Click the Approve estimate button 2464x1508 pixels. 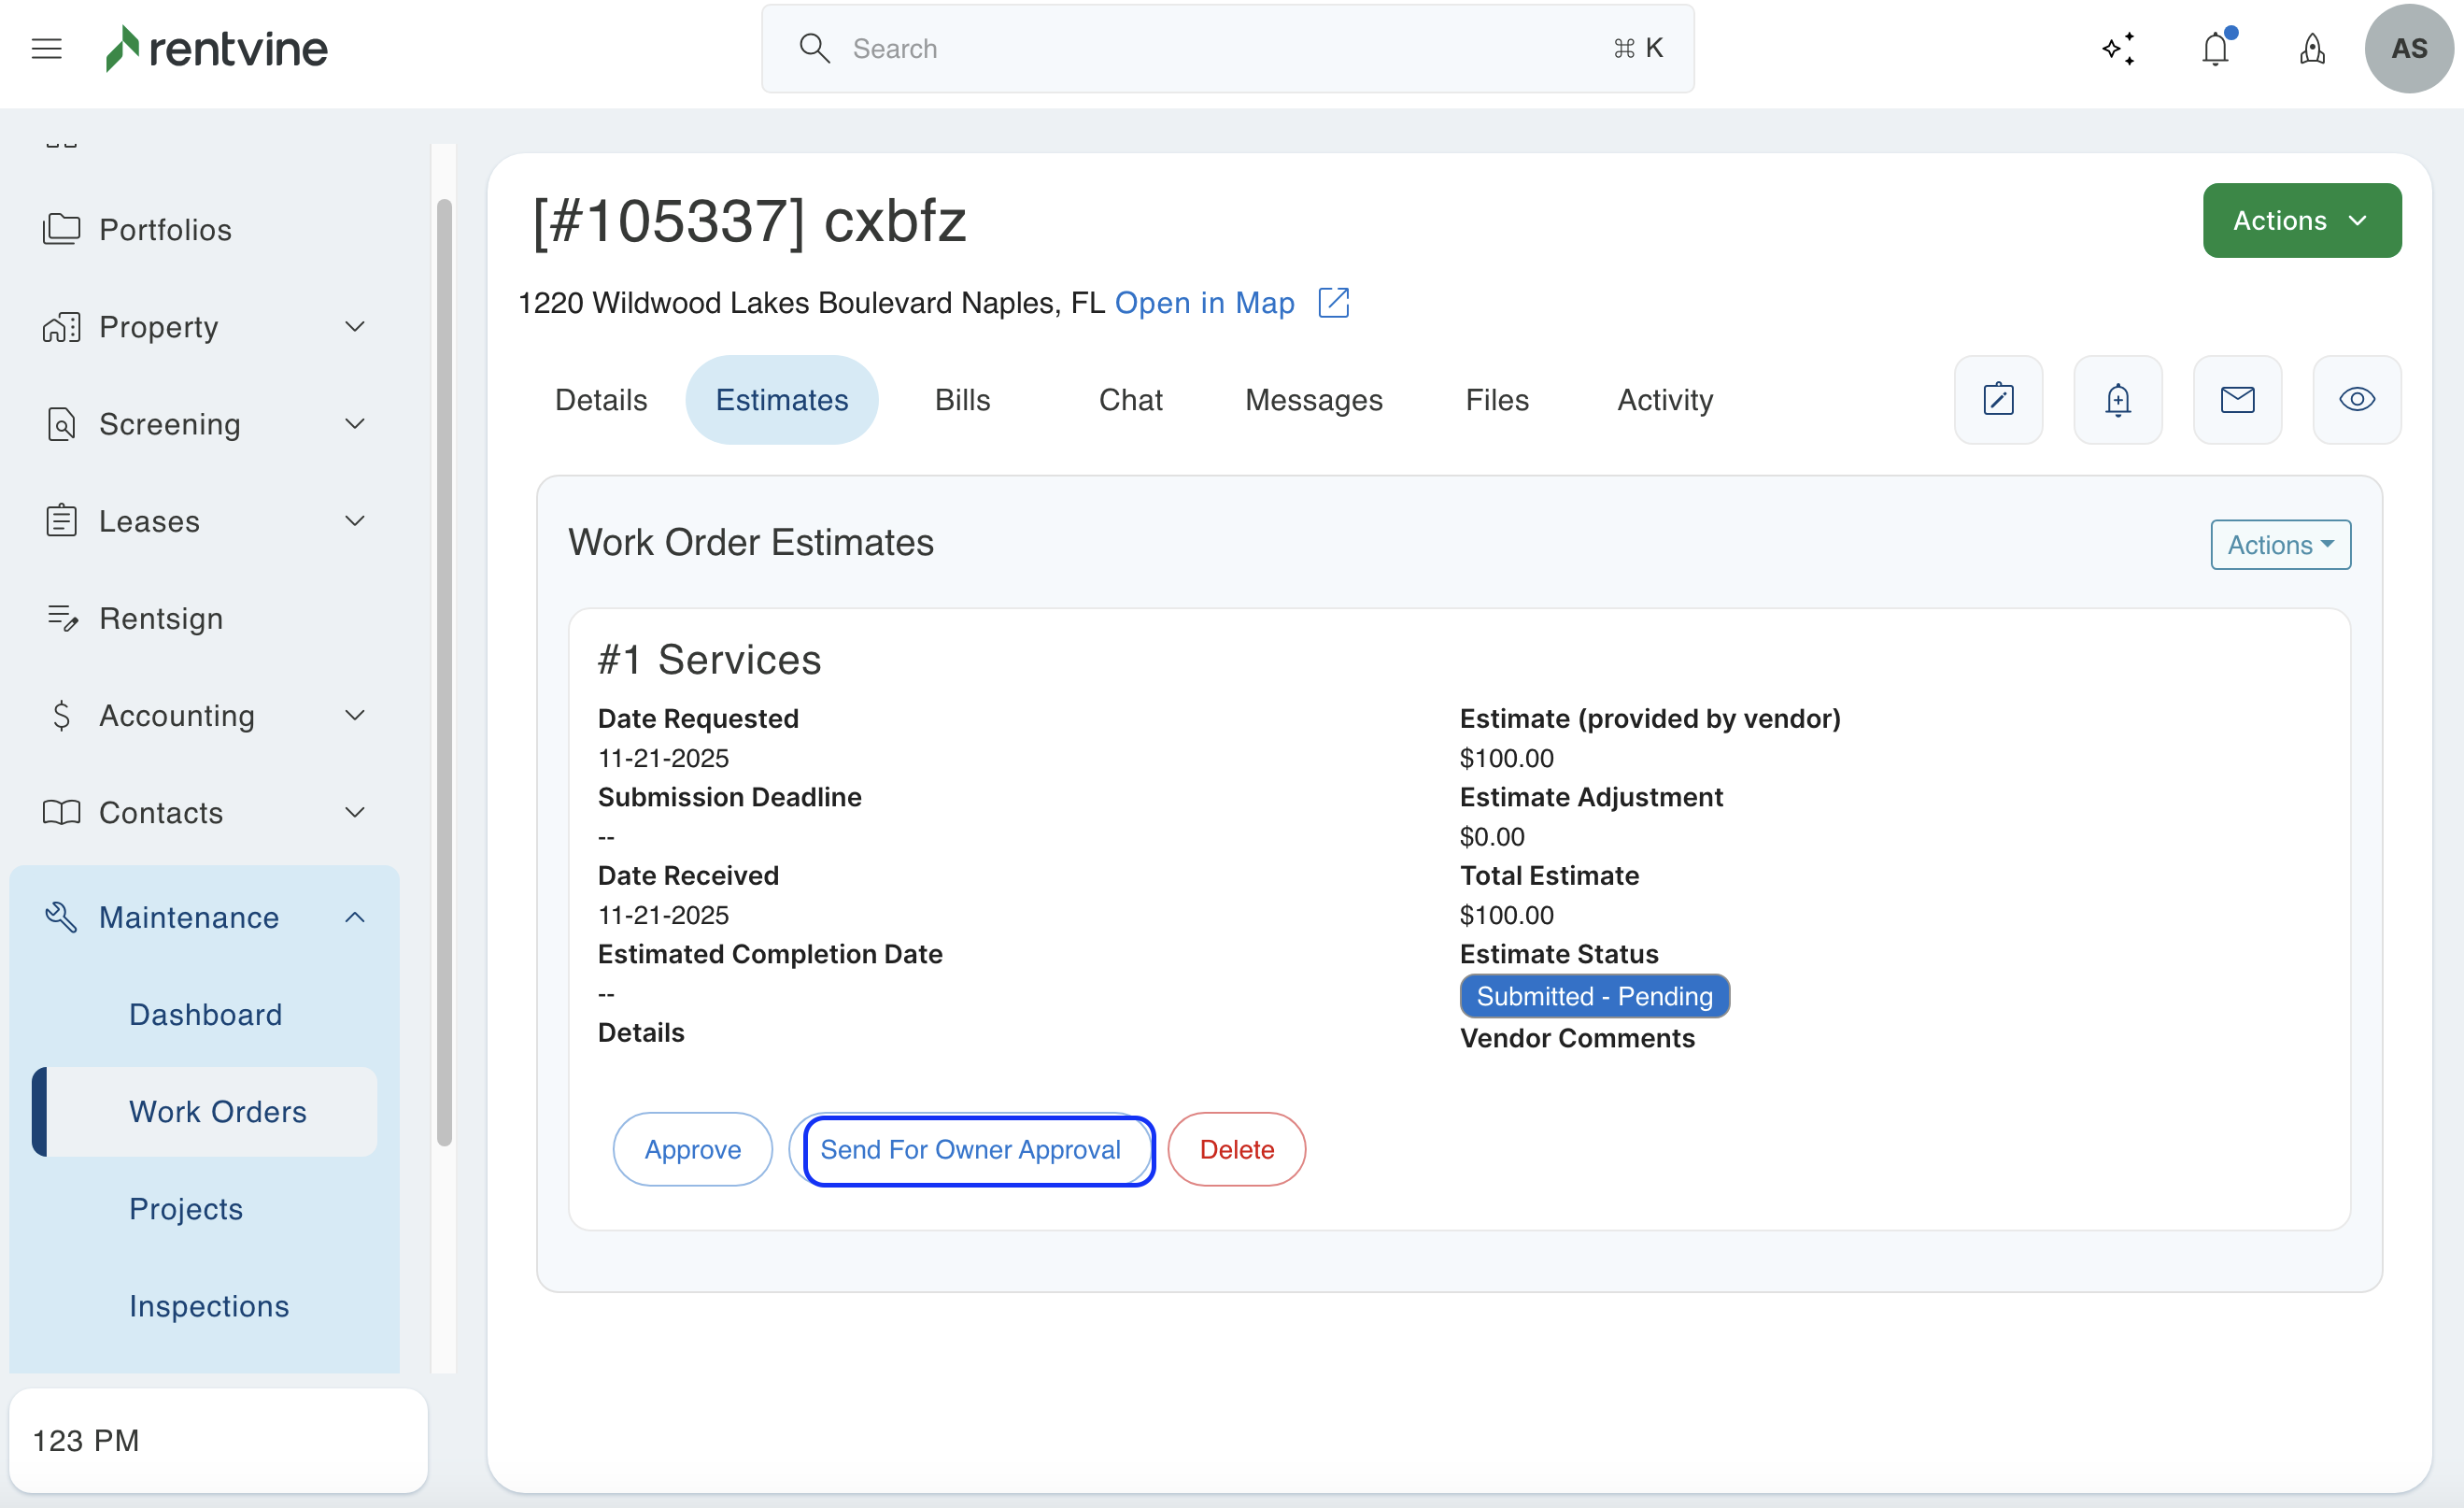tap(692, 1150)
